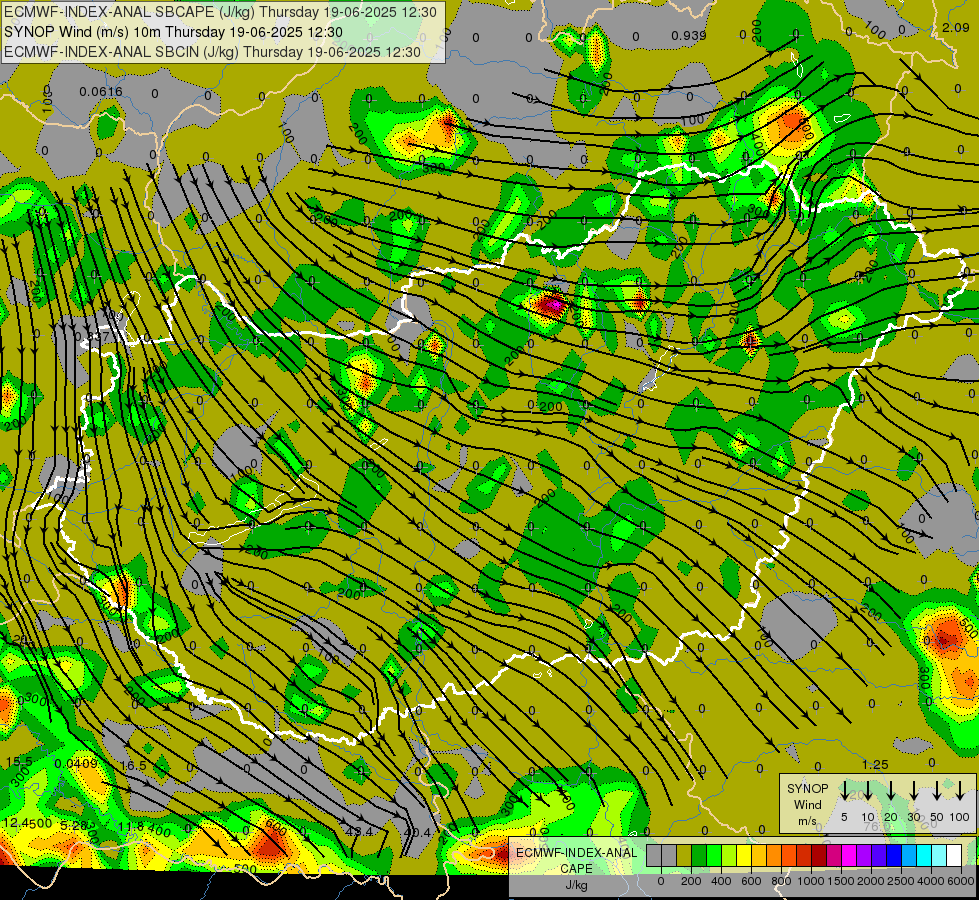The image size is (979, 900).
Task: Click the '2000' tick label in legend
Action: pos(872,881)
